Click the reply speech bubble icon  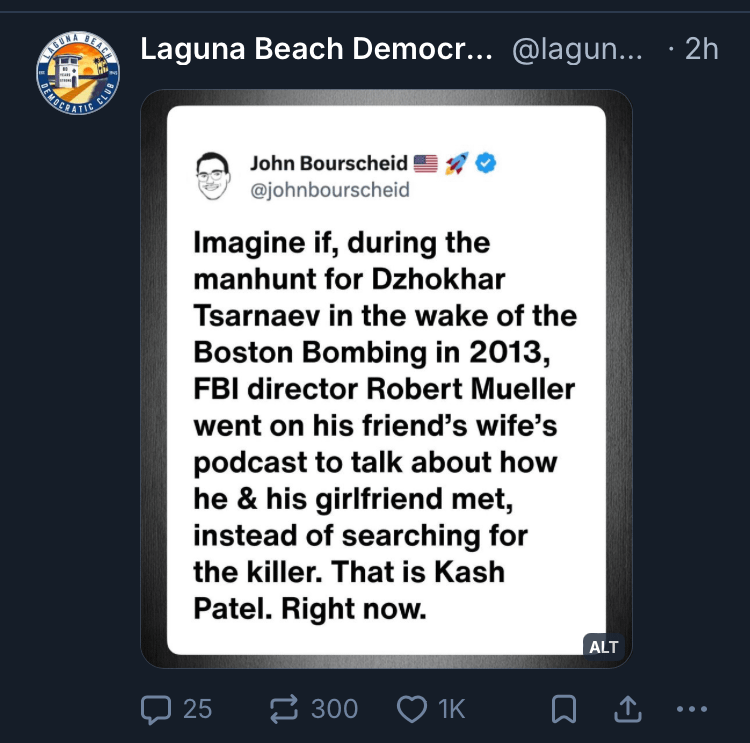click(x=155, y=709)
